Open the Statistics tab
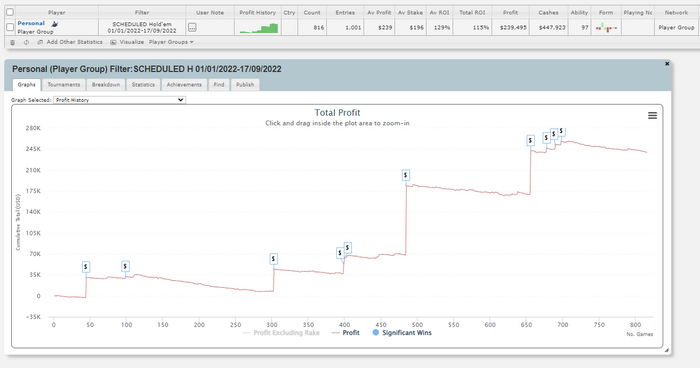 click(x=143, y=85)
